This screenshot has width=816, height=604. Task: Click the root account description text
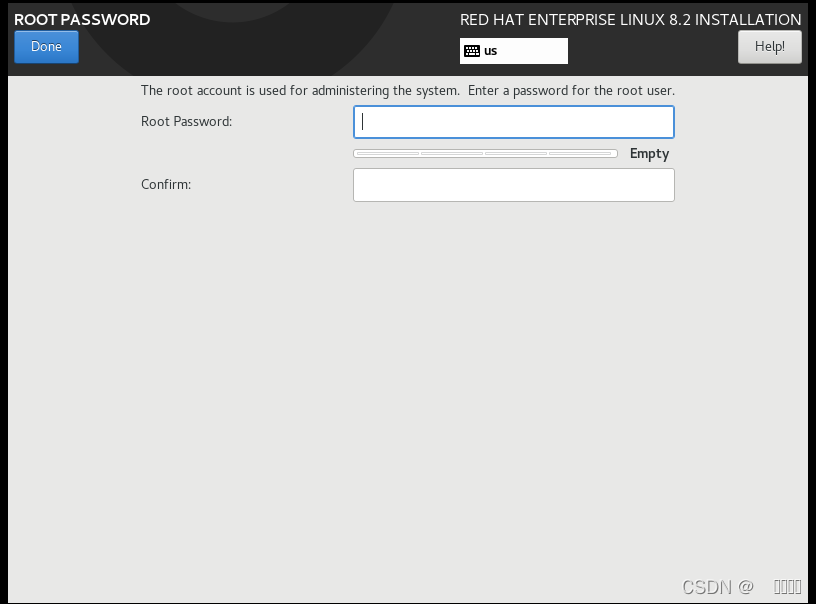tap(407, 91)
